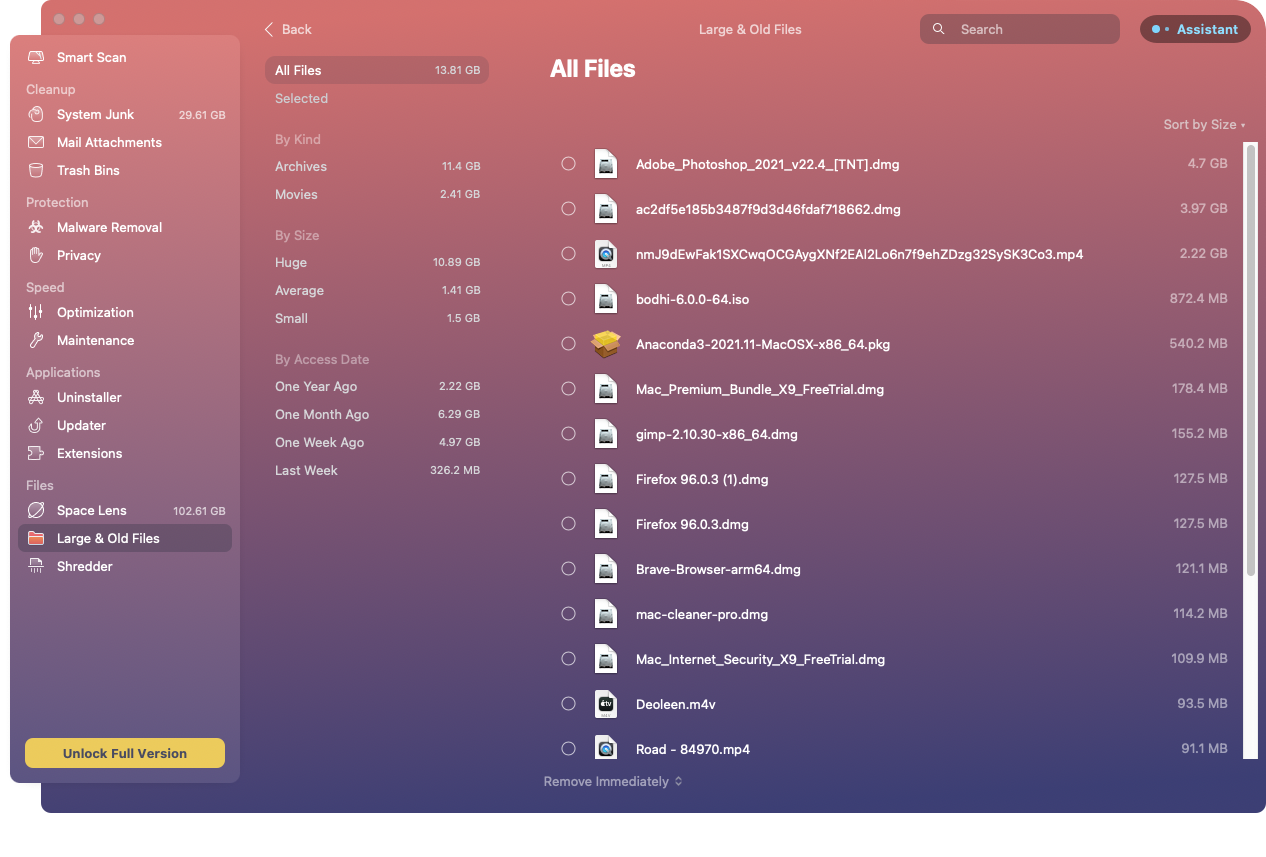This screenshot has width=1266, height=857.
Task: Tick Mac_Premium_Bundle_X9_FreeTrial.dmg checkbox
Action: 568,389
